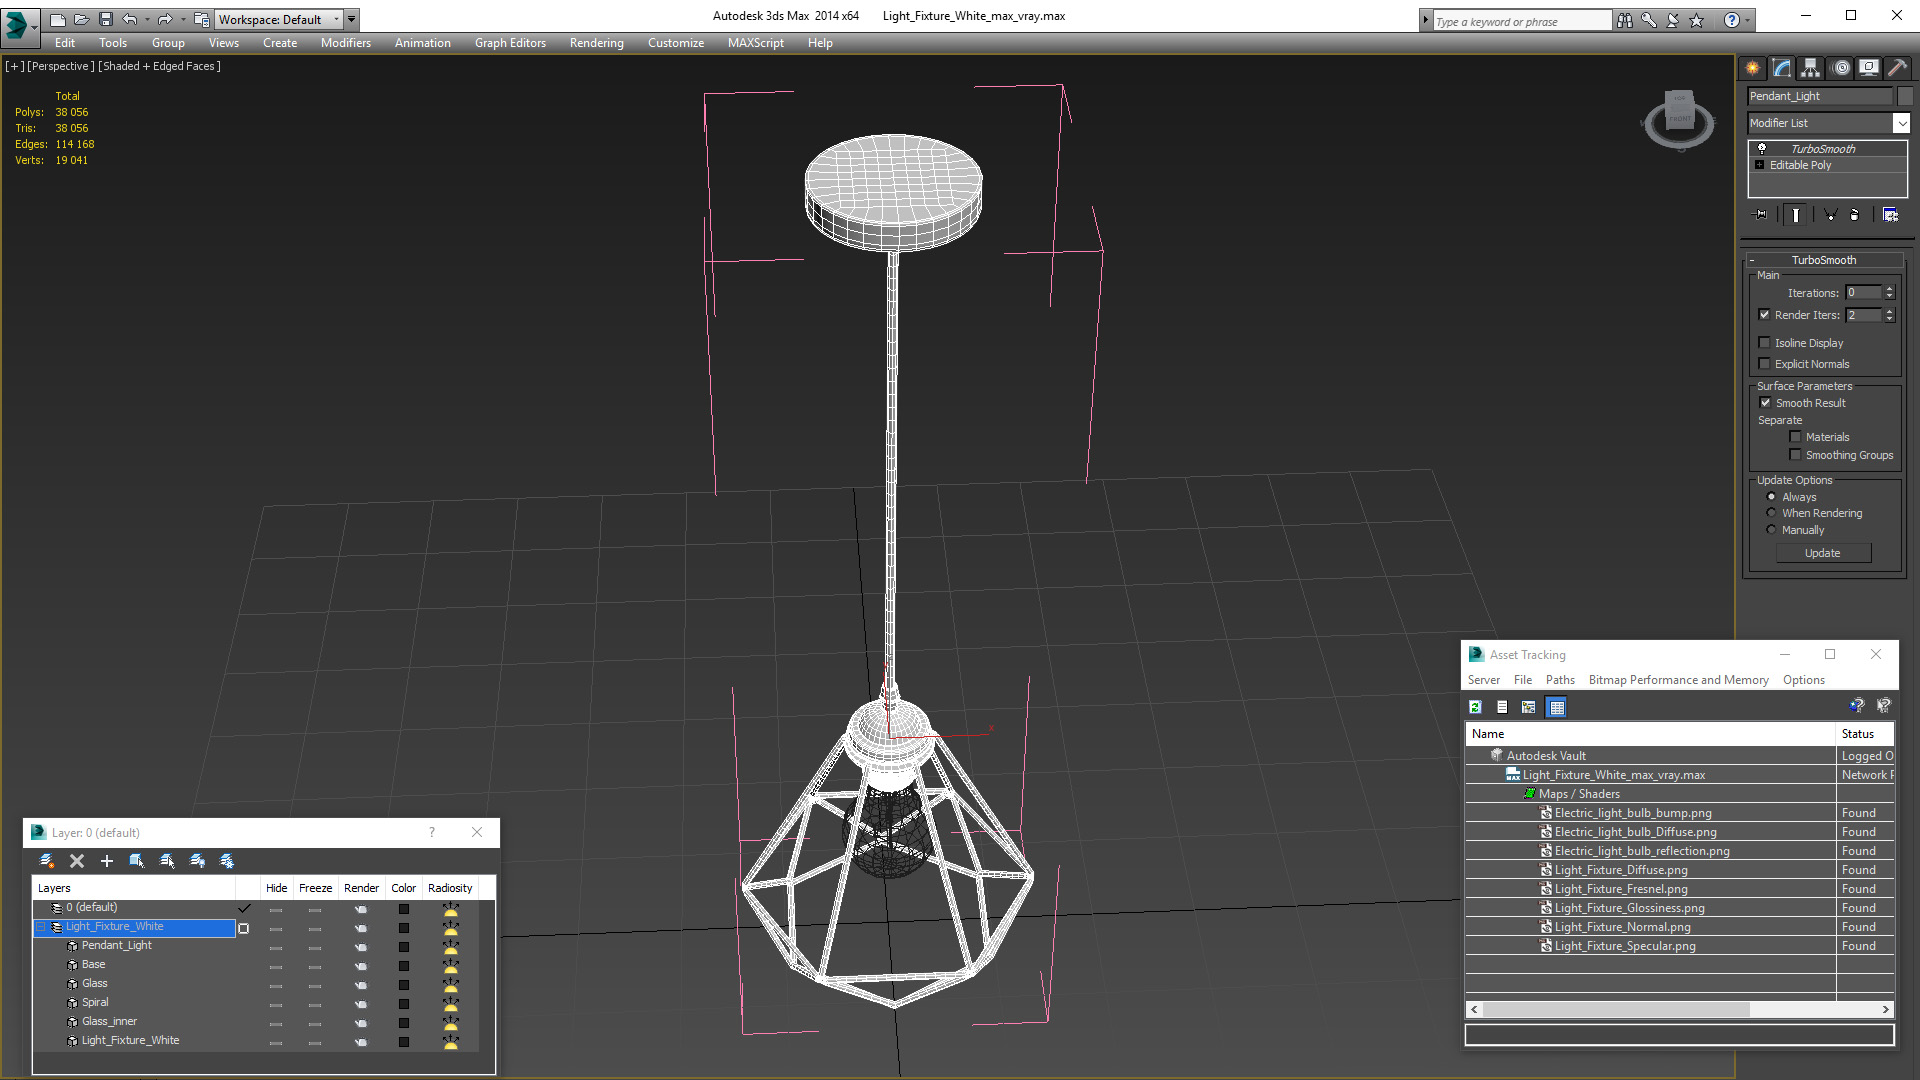Open the Rendering menu

point(596,43)
